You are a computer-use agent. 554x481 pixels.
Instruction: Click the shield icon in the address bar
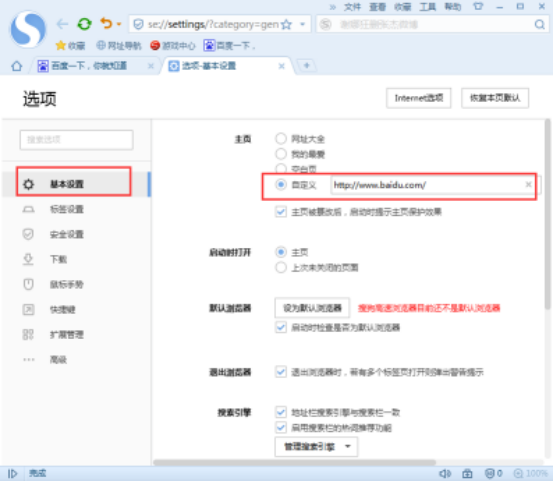click(138, 24)
